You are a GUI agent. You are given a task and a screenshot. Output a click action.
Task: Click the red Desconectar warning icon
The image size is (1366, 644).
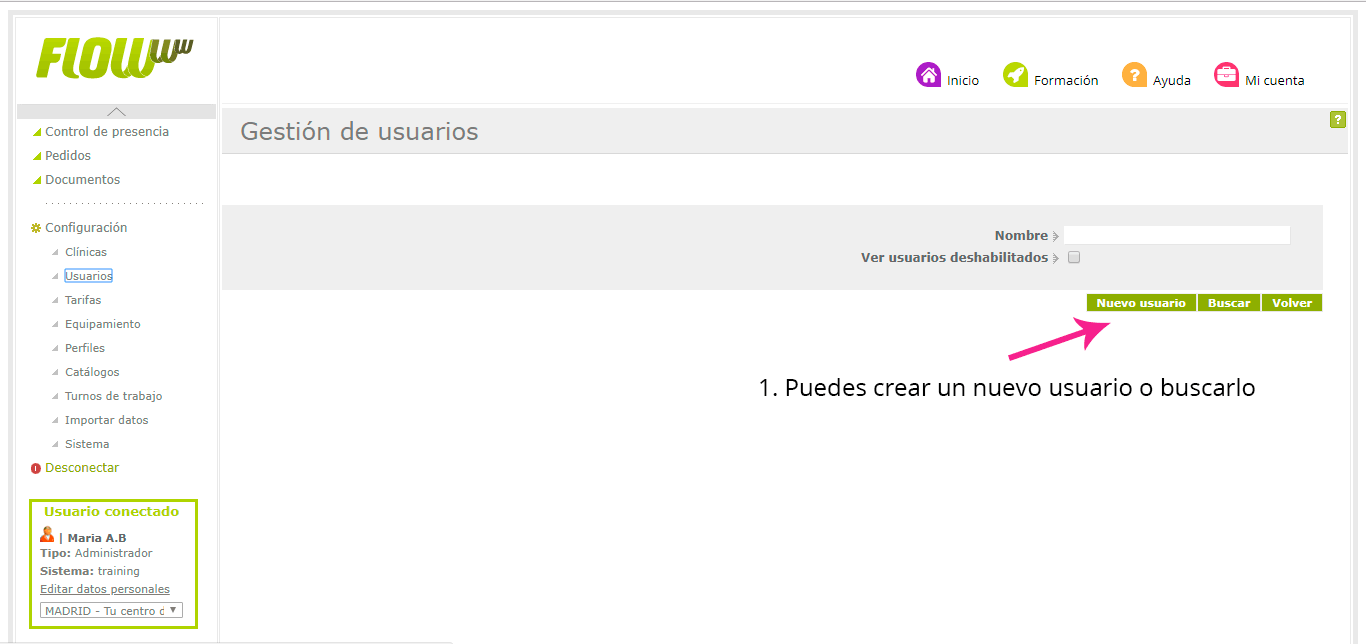click(x=36, y=468)
